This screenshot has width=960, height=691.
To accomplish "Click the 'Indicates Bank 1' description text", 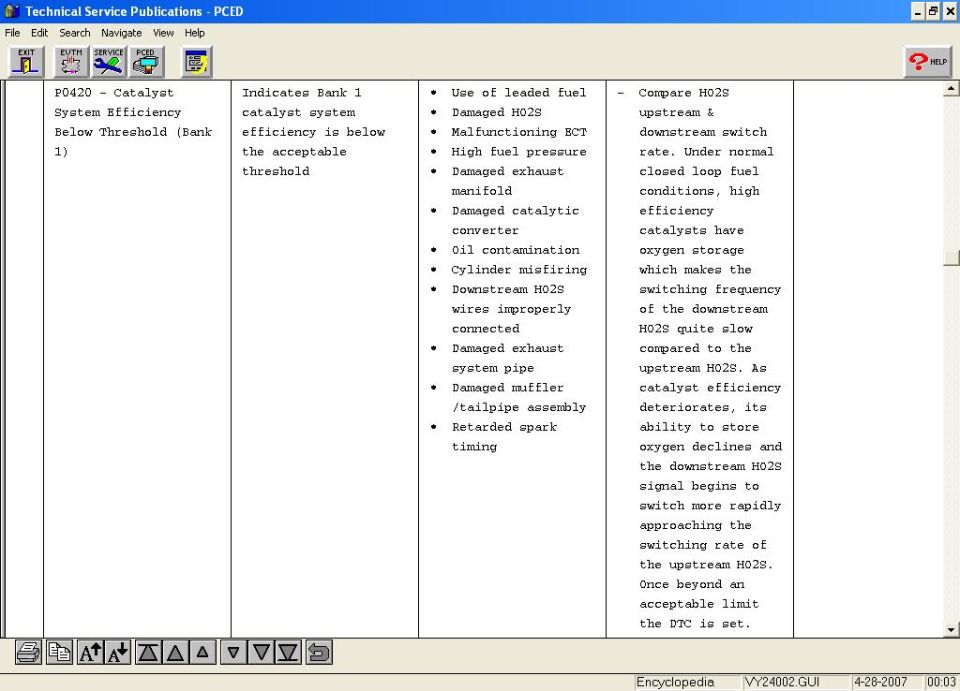I will tap(301, 93).
